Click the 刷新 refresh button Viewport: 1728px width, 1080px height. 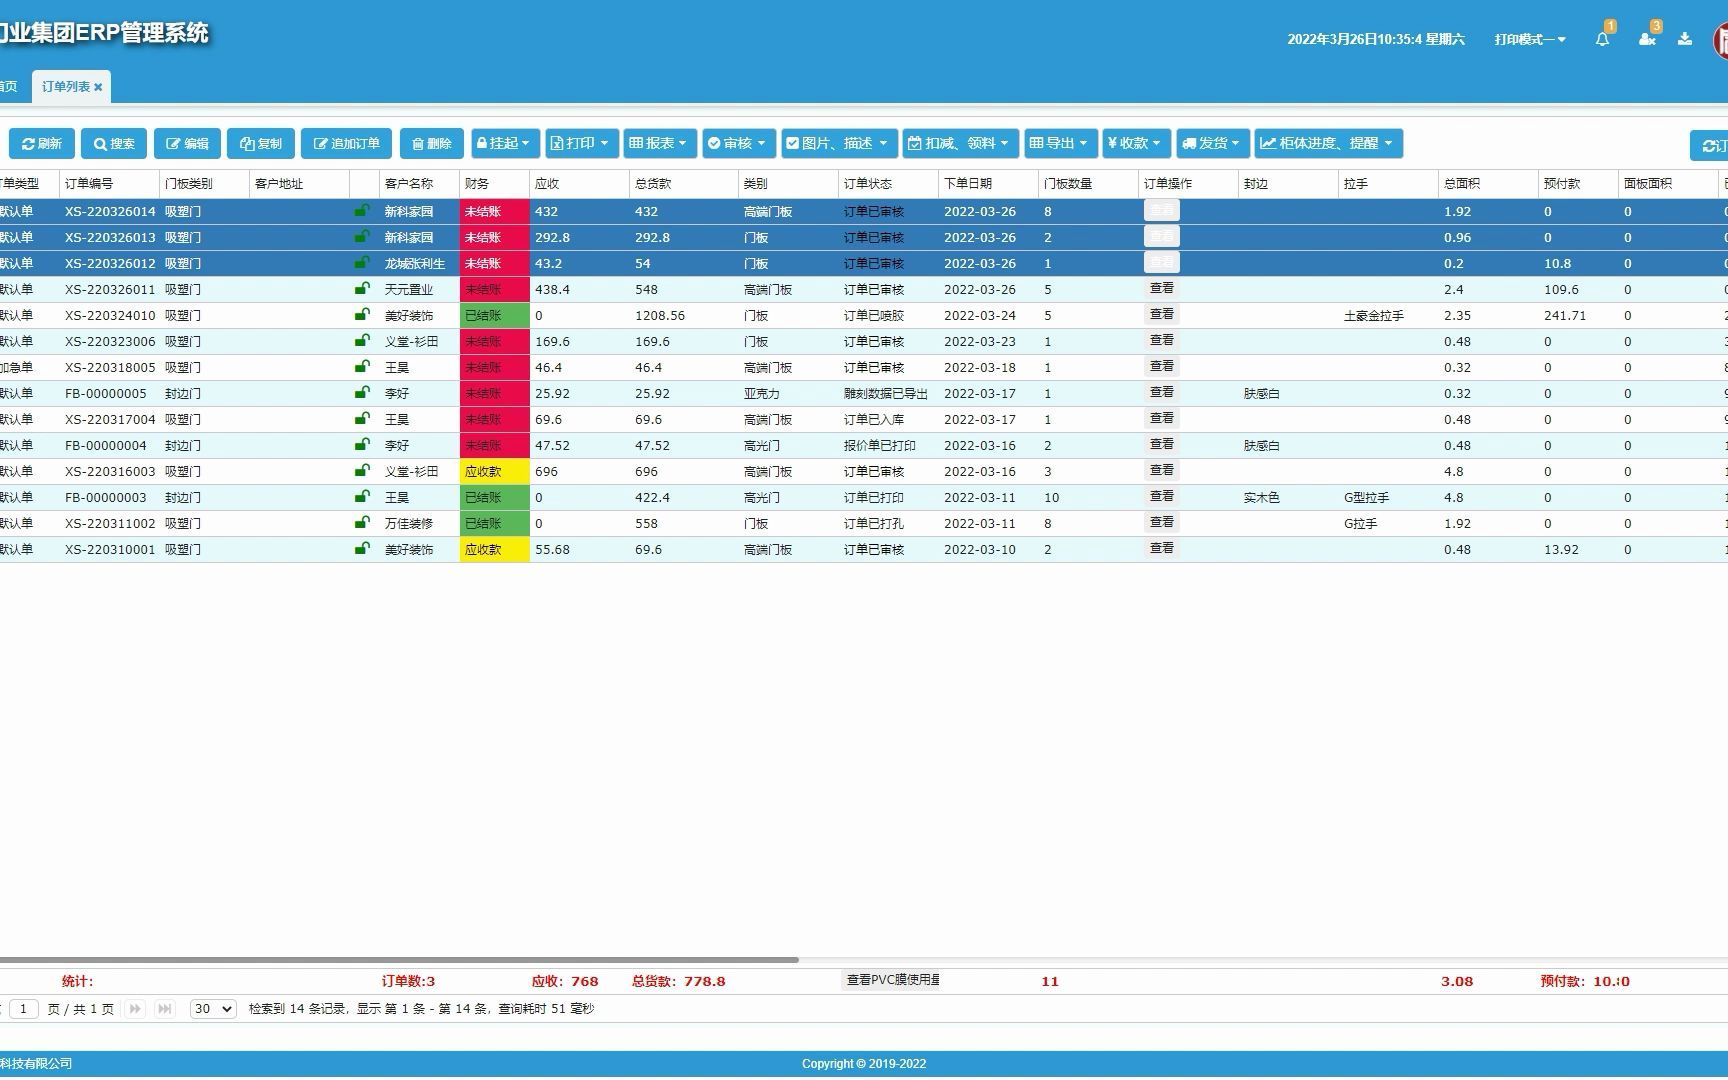tap(42, 143)
